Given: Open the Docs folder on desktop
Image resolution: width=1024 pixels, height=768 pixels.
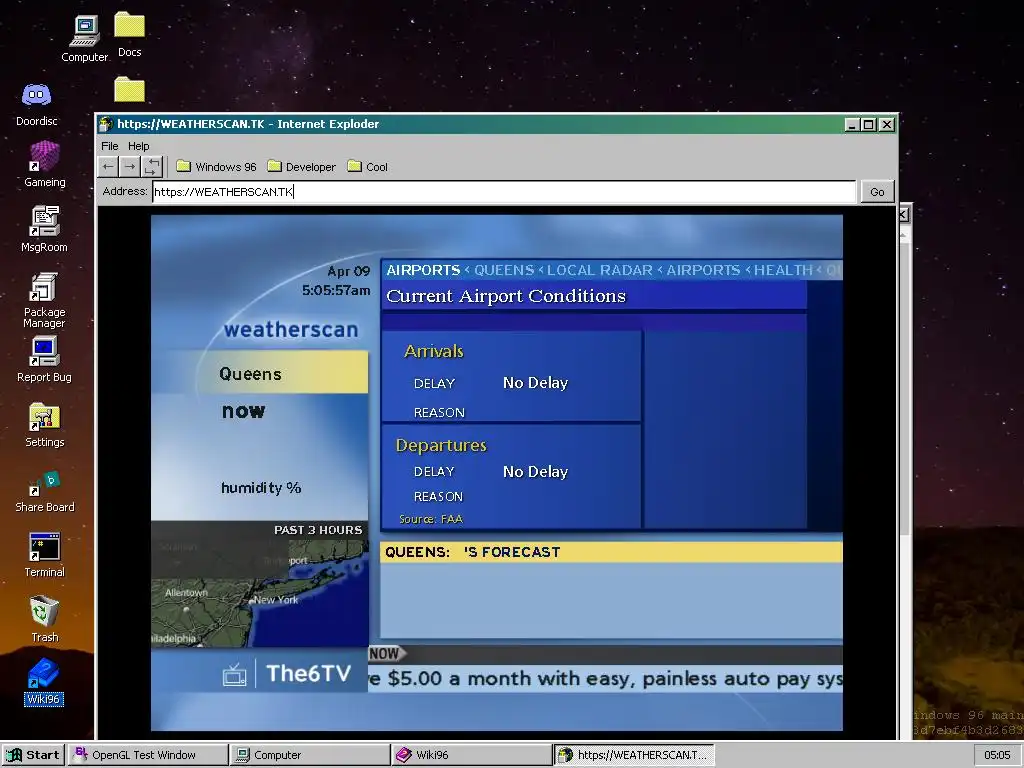Looking at the screenshot, I should [x=129, y=35].
